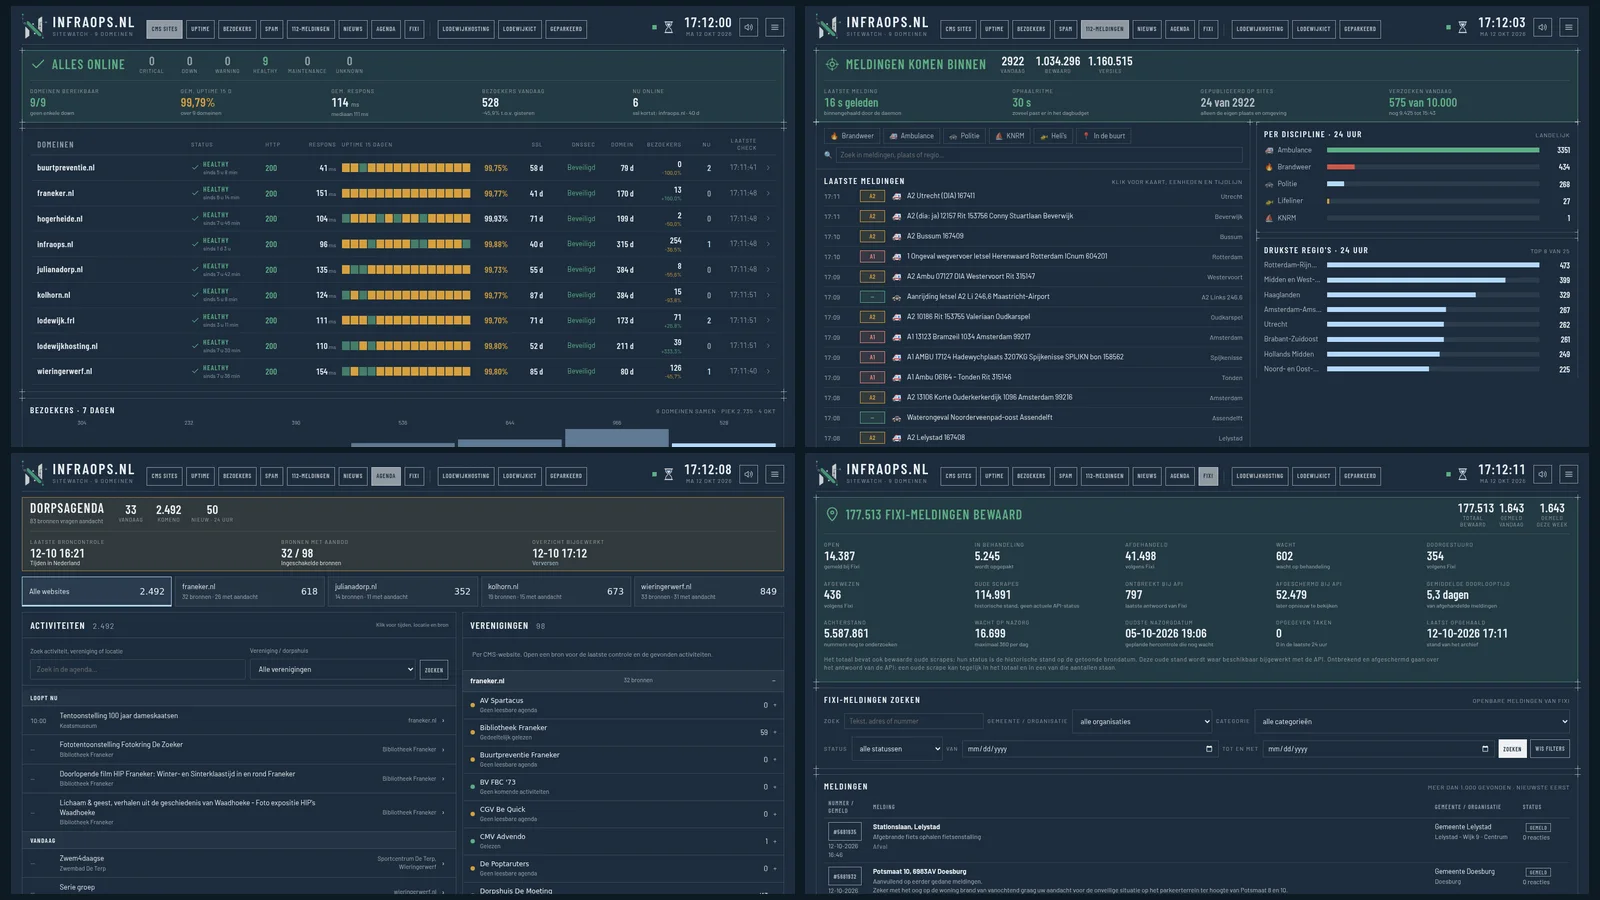Image resolution: width=1600 pixels, height=900 pixels.
Task: Select the franeker.nl website tab in Dorpsagenda
Action: click(249, 591)
